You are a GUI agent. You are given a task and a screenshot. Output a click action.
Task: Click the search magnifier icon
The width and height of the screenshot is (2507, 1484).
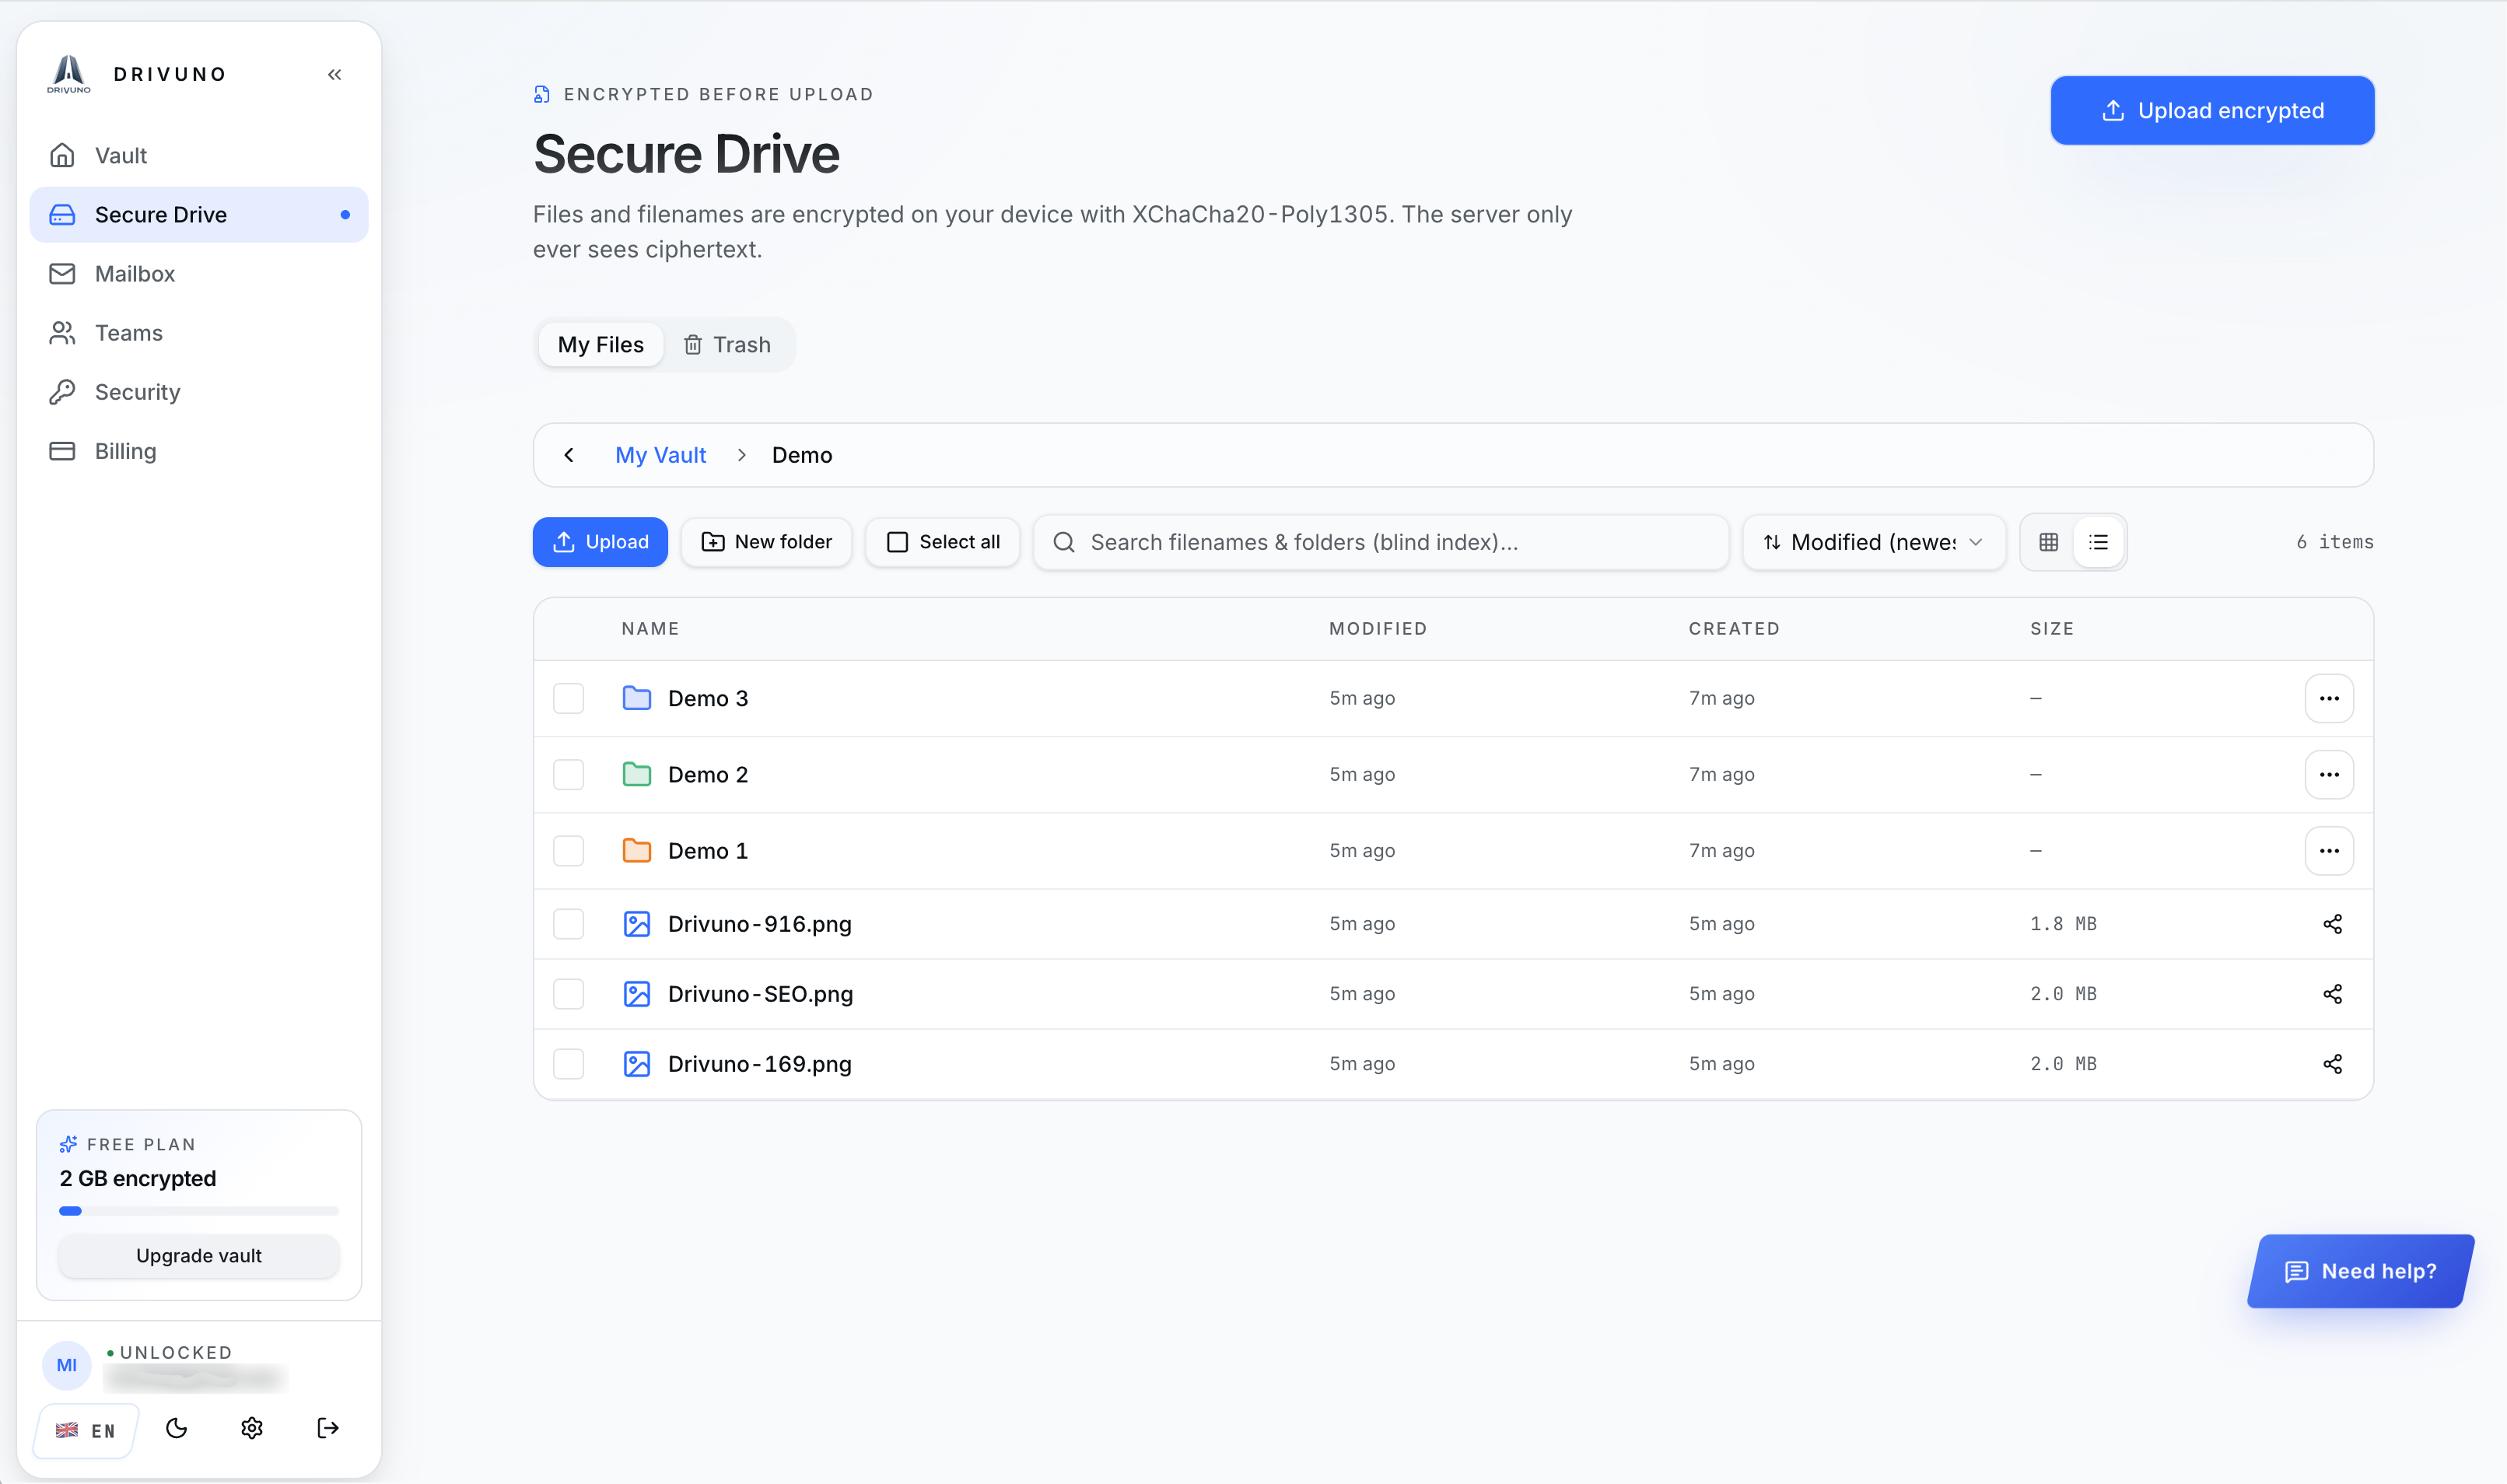click(1064, 542)
